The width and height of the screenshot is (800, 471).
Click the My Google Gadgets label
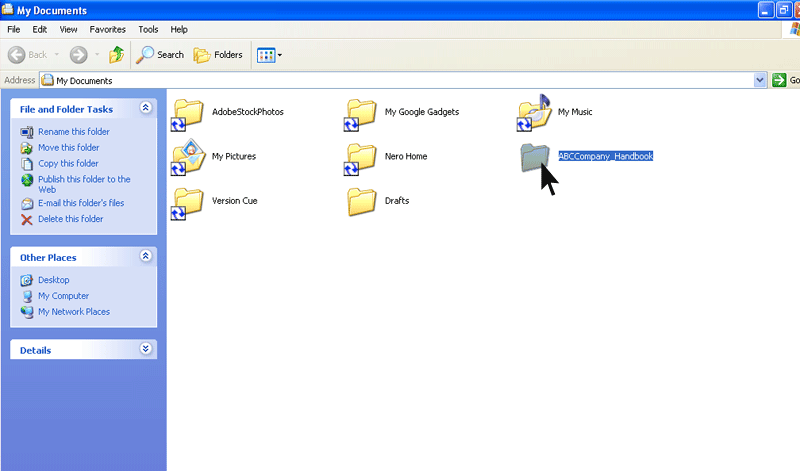click(422, 112)
